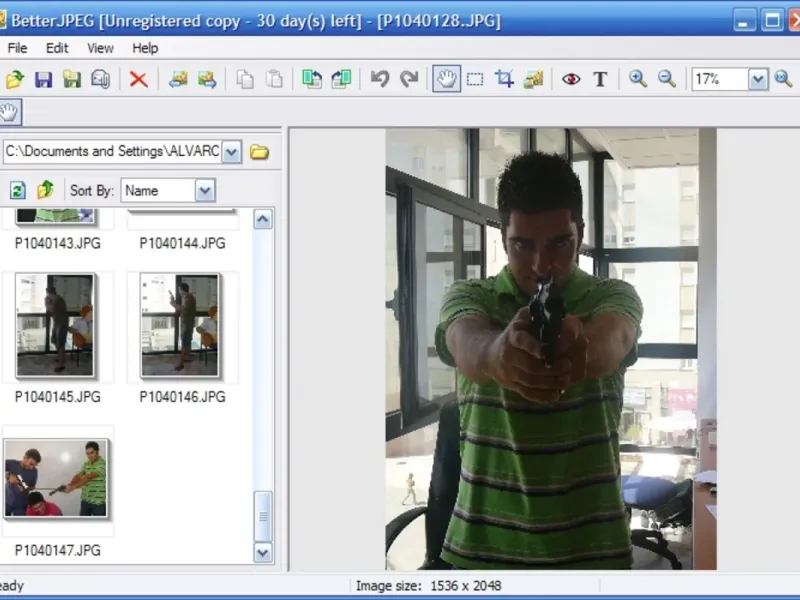Click the P1040146.JPG file name

coord(182,397)
